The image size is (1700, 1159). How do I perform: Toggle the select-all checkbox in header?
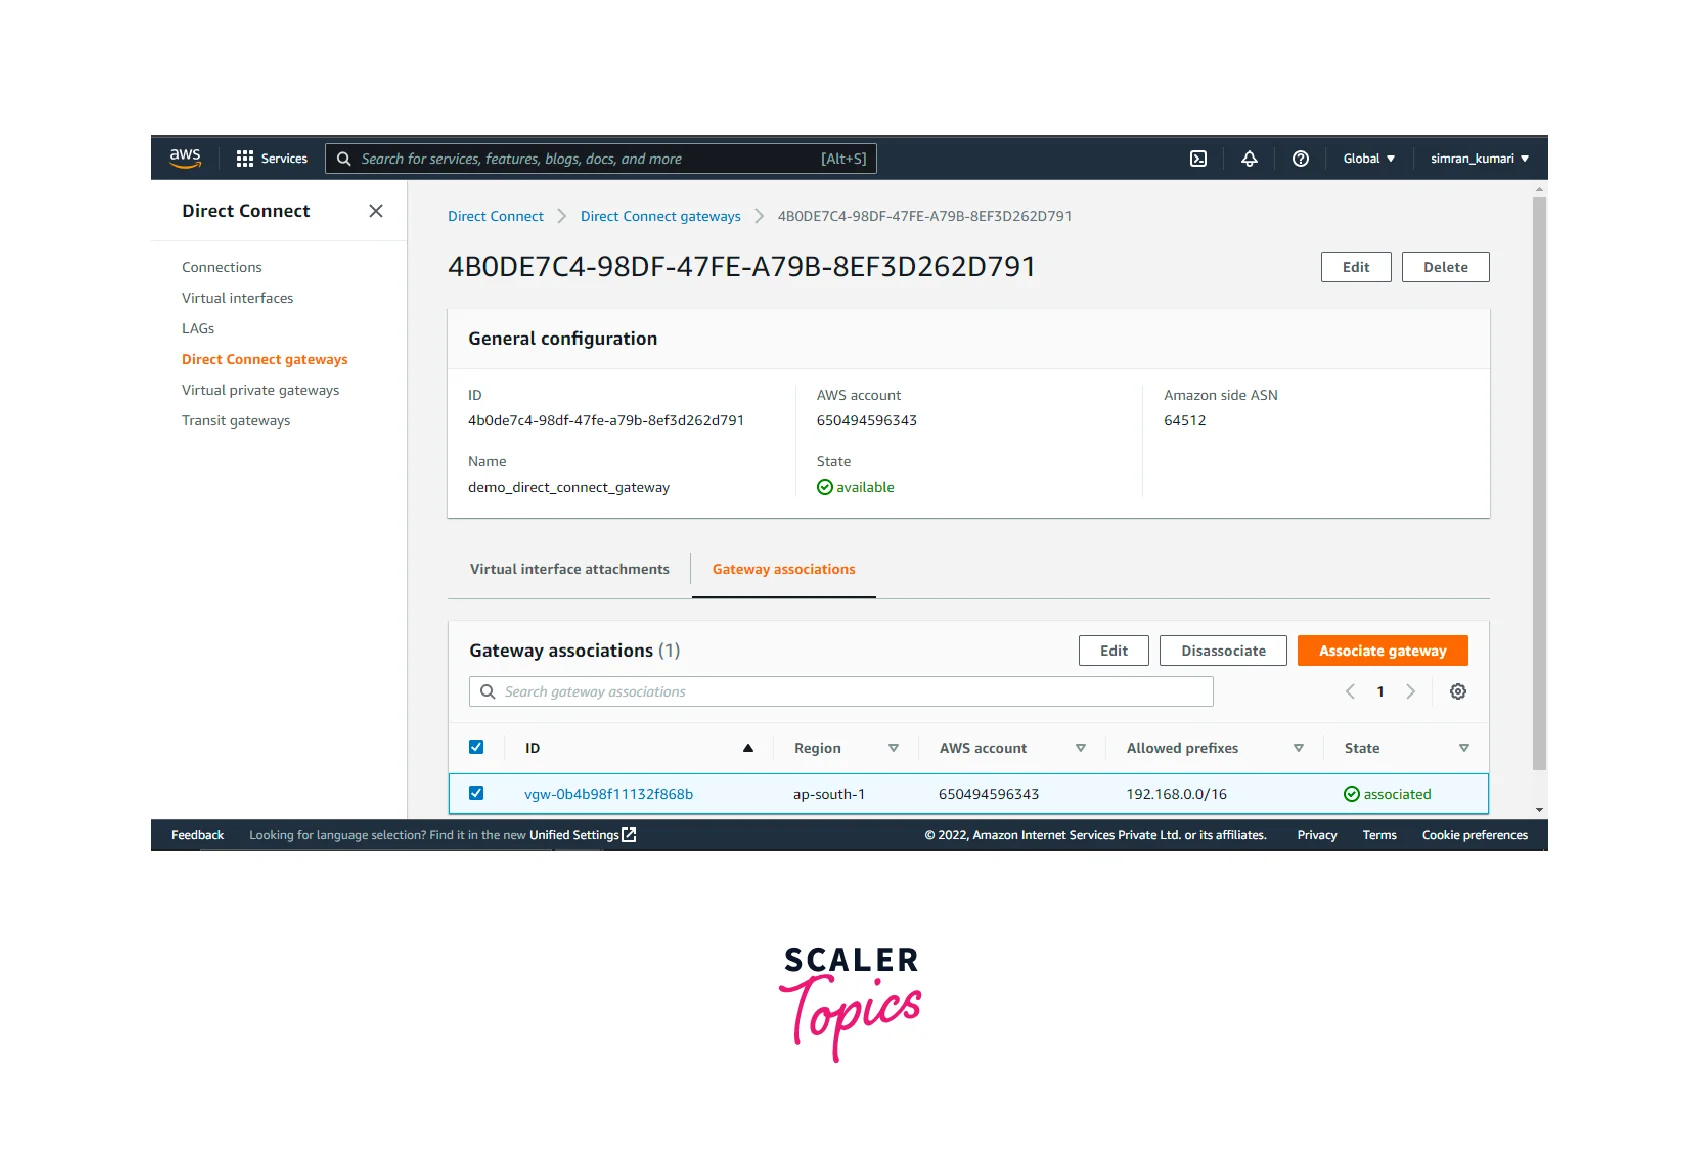pyautogui.click(x=476, y=748)
